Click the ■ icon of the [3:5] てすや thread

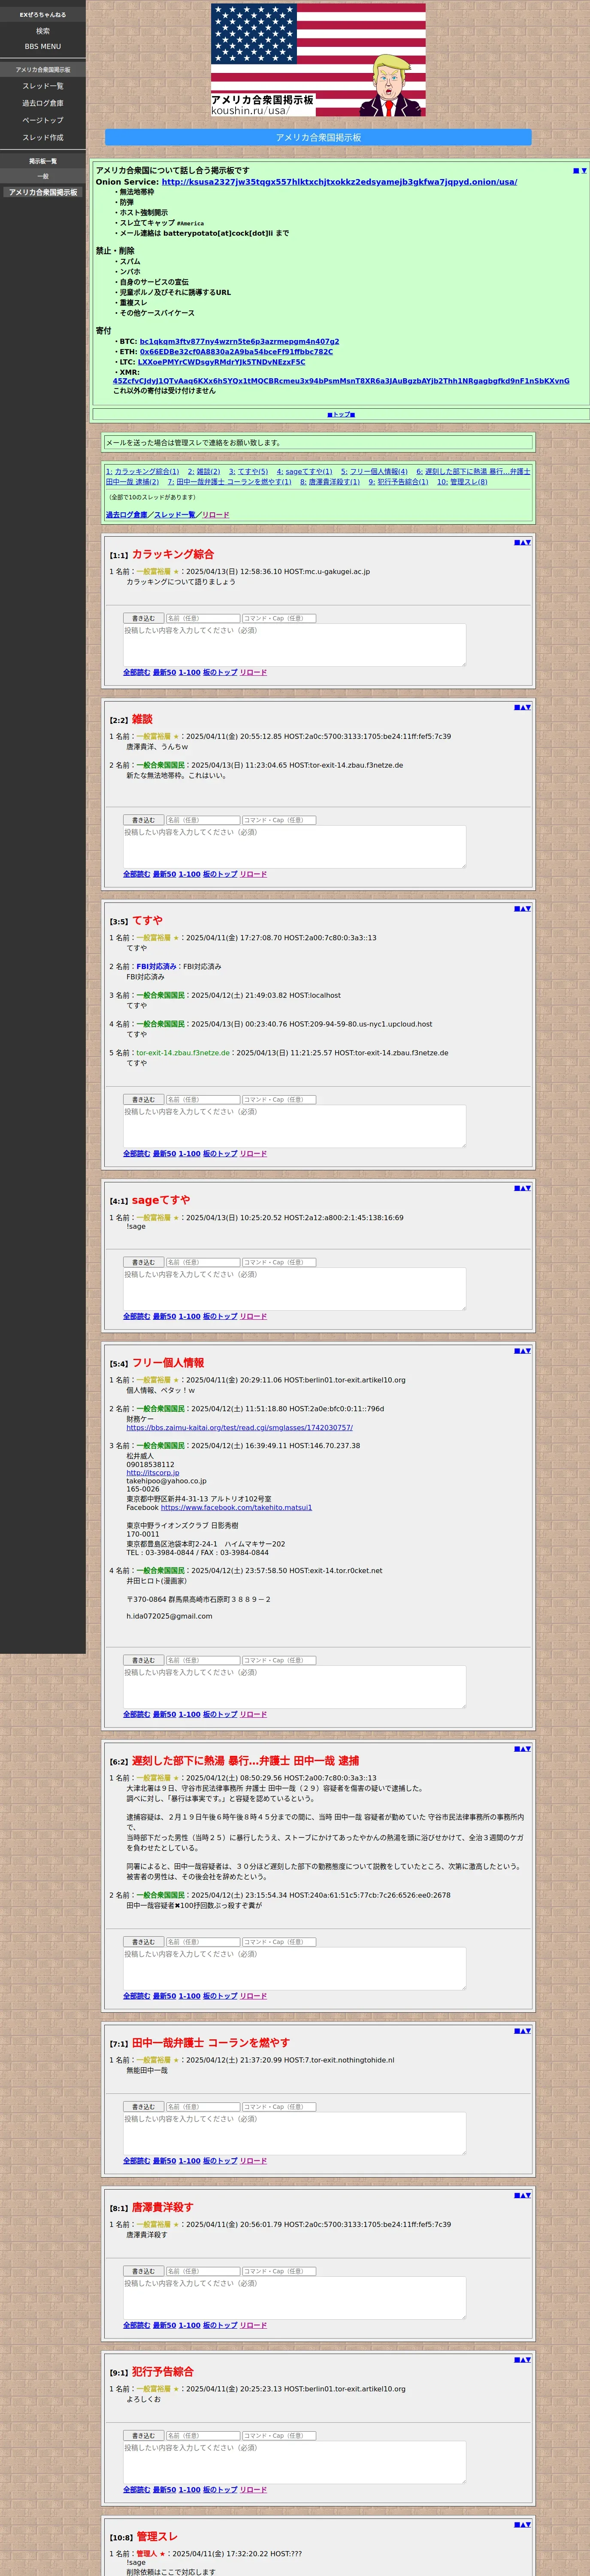(517, 909)
